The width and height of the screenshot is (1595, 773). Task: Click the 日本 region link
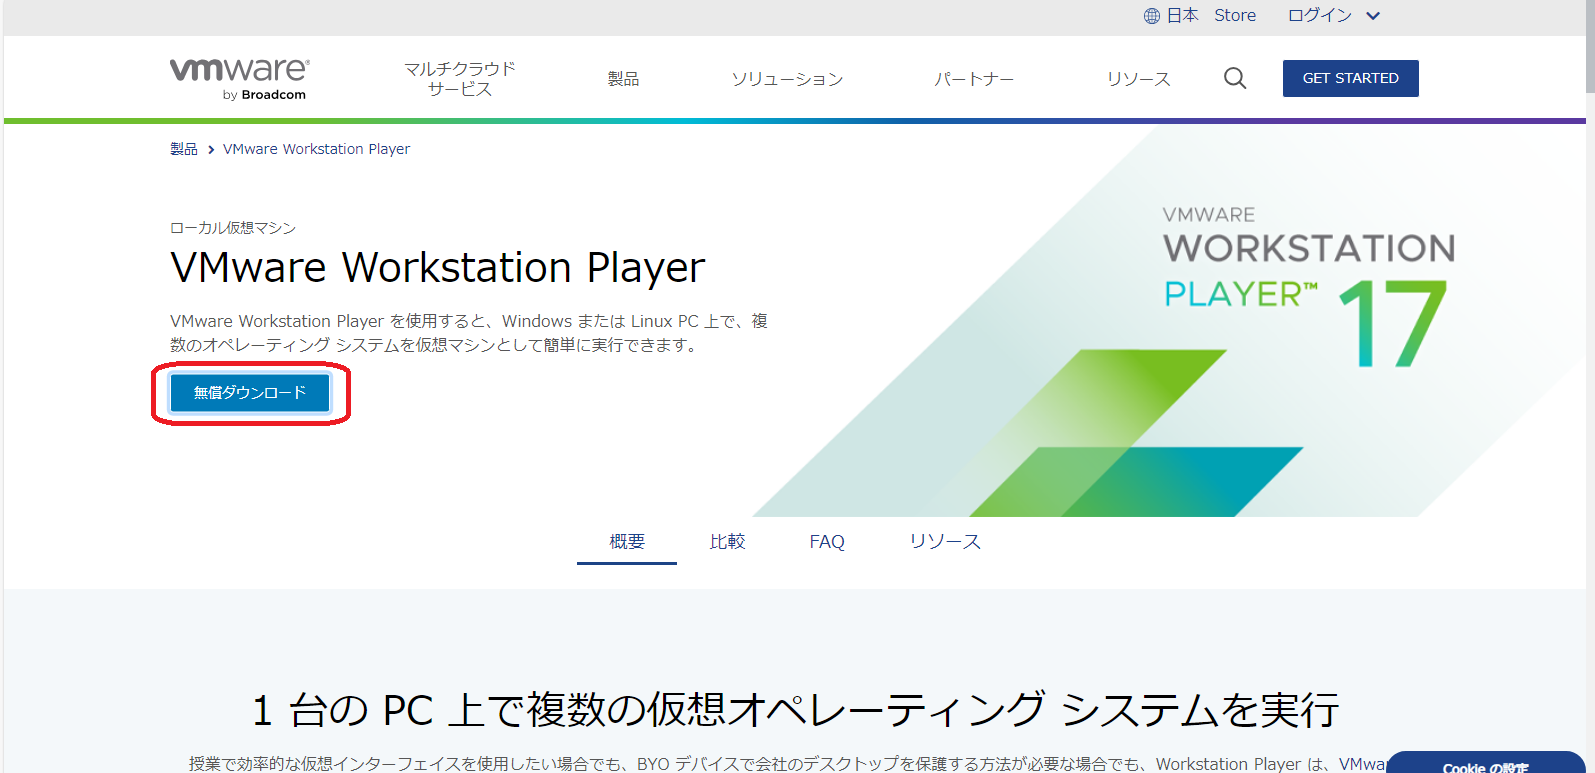point(1182,16)
